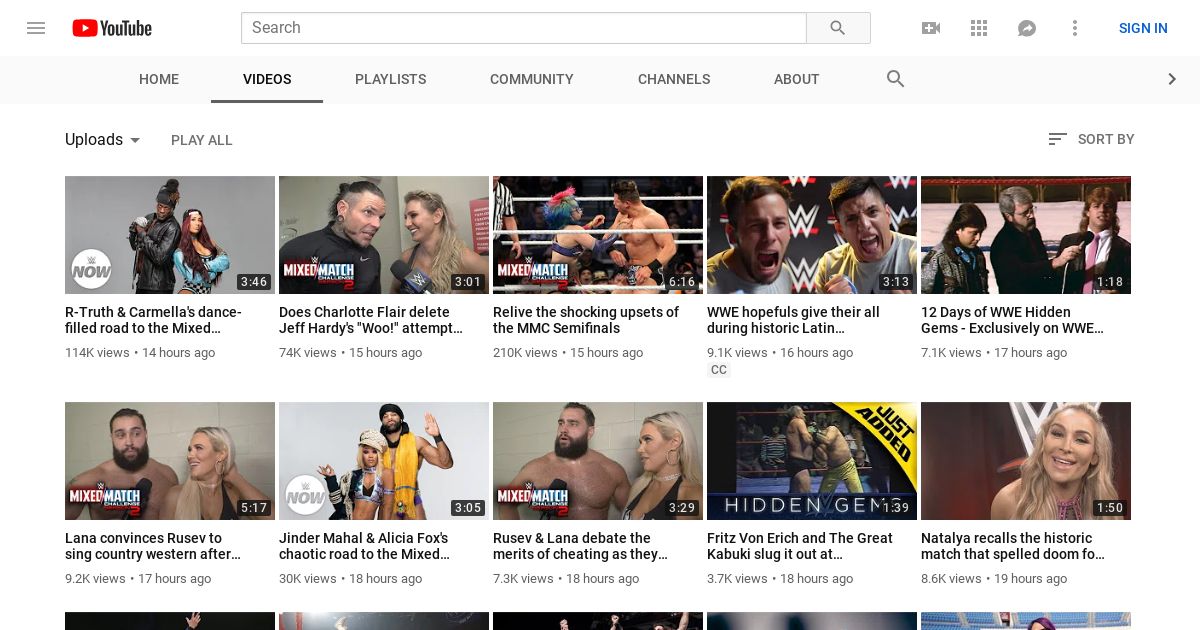
Task: Go to YouTube home via logo
Action: pos(112,28)
